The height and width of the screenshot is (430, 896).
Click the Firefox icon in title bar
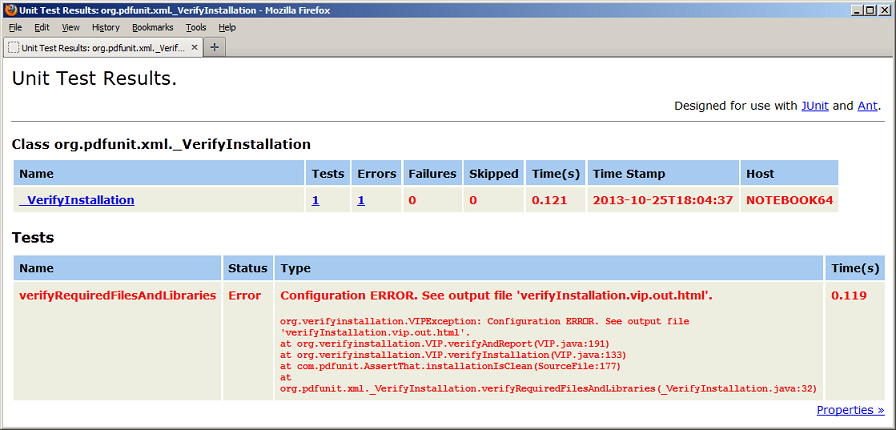point(10,10)
